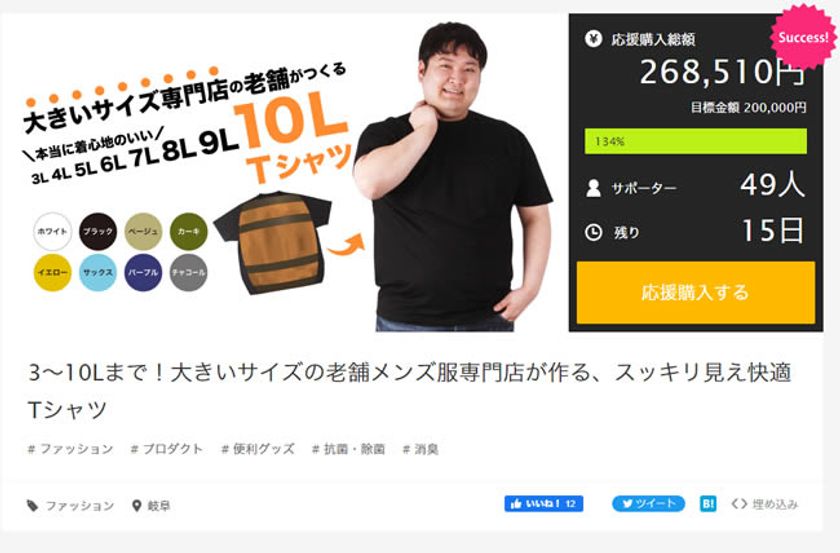Click the fashion category tag icon

pos(33,505)
